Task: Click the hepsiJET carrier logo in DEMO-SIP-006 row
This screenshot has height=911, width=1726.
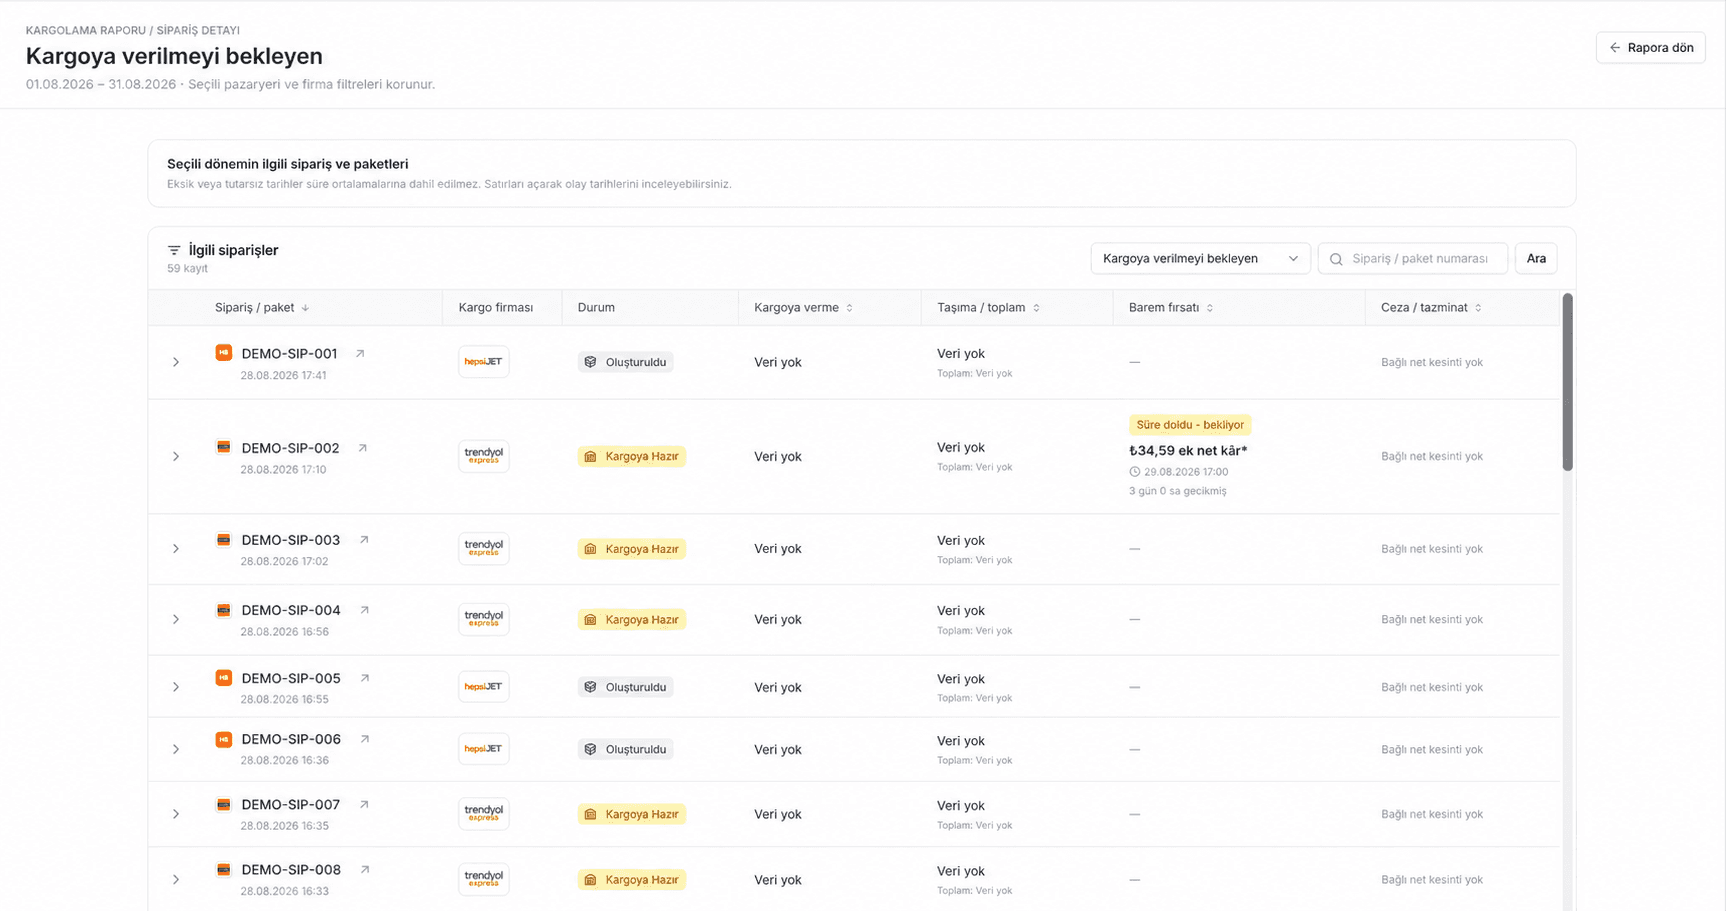Action: tap(484, 749)
